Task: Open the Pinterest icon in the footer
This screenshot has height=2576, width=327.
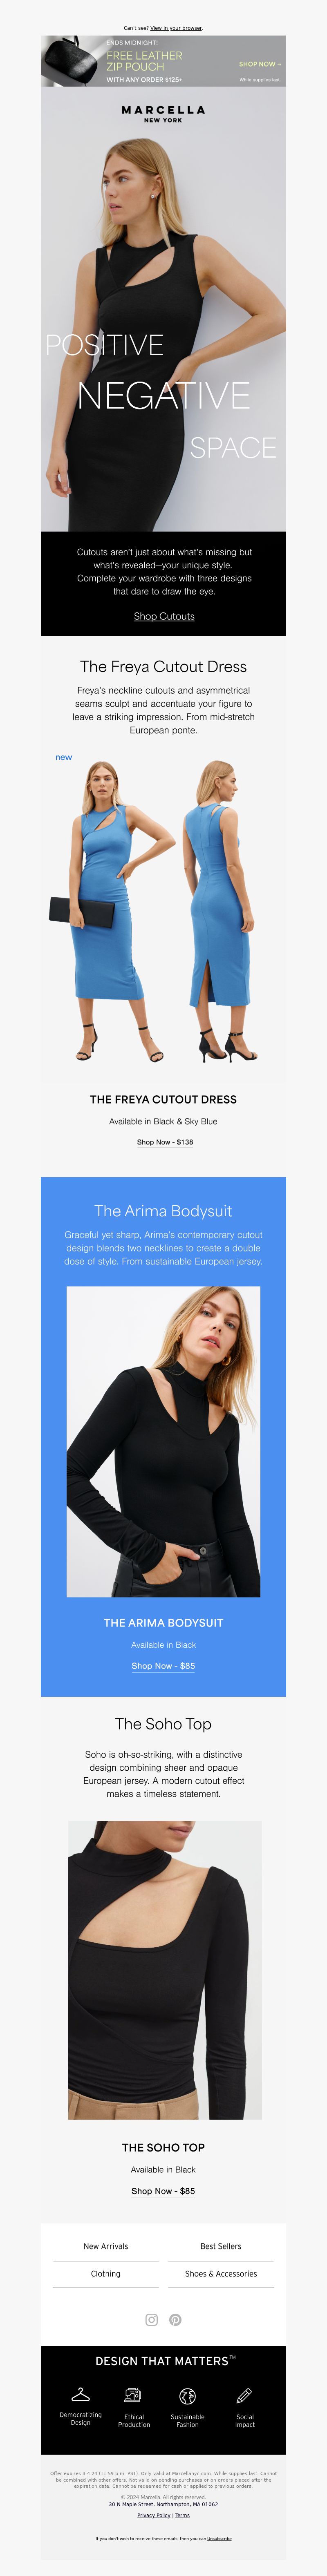Action: (x=175, y=2320)
